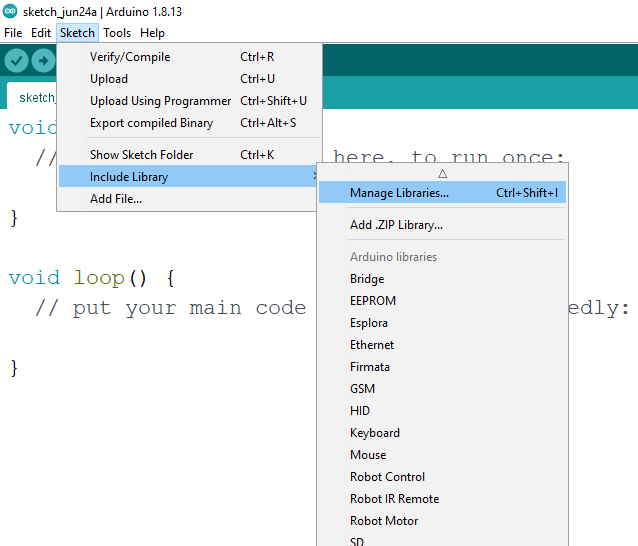Choose Add .ZIP Library... option

tap(396, 225)
